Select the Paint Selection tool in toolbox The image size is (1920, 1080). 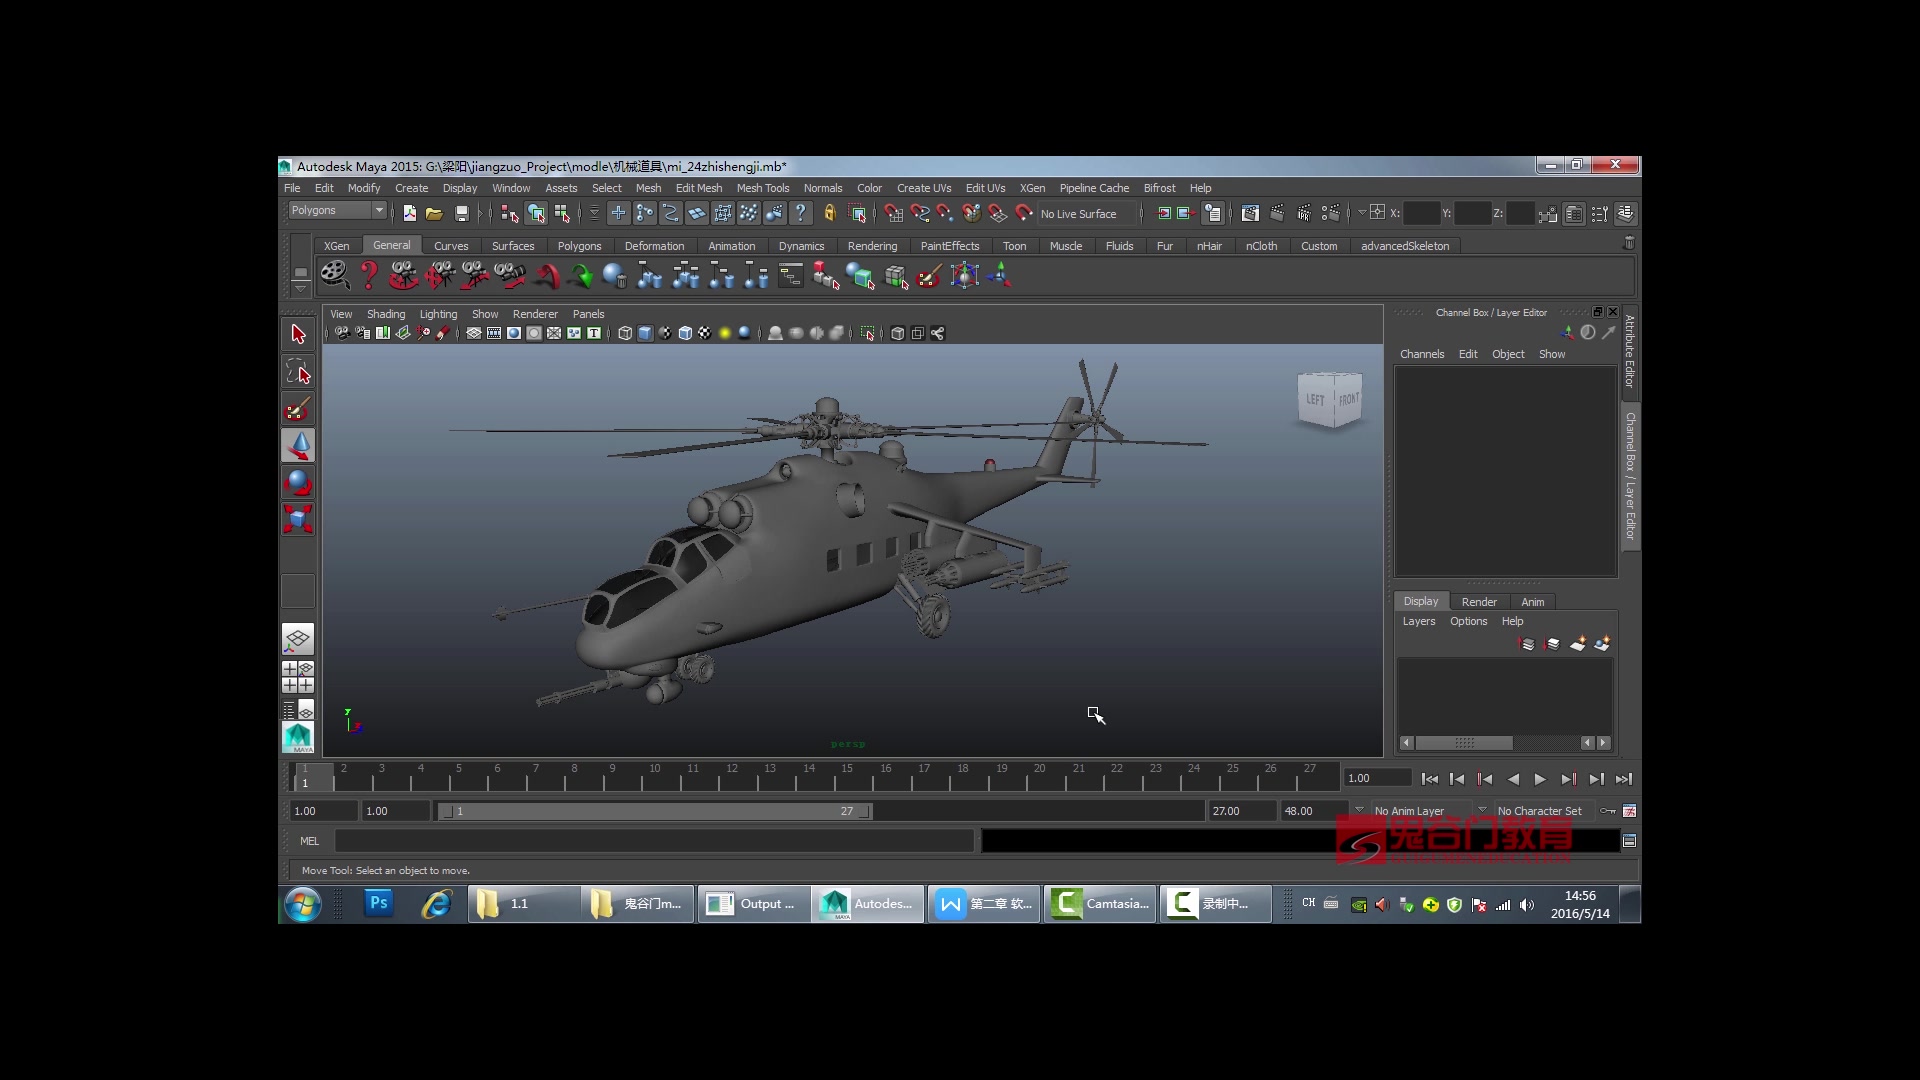(x=298, y=409)
